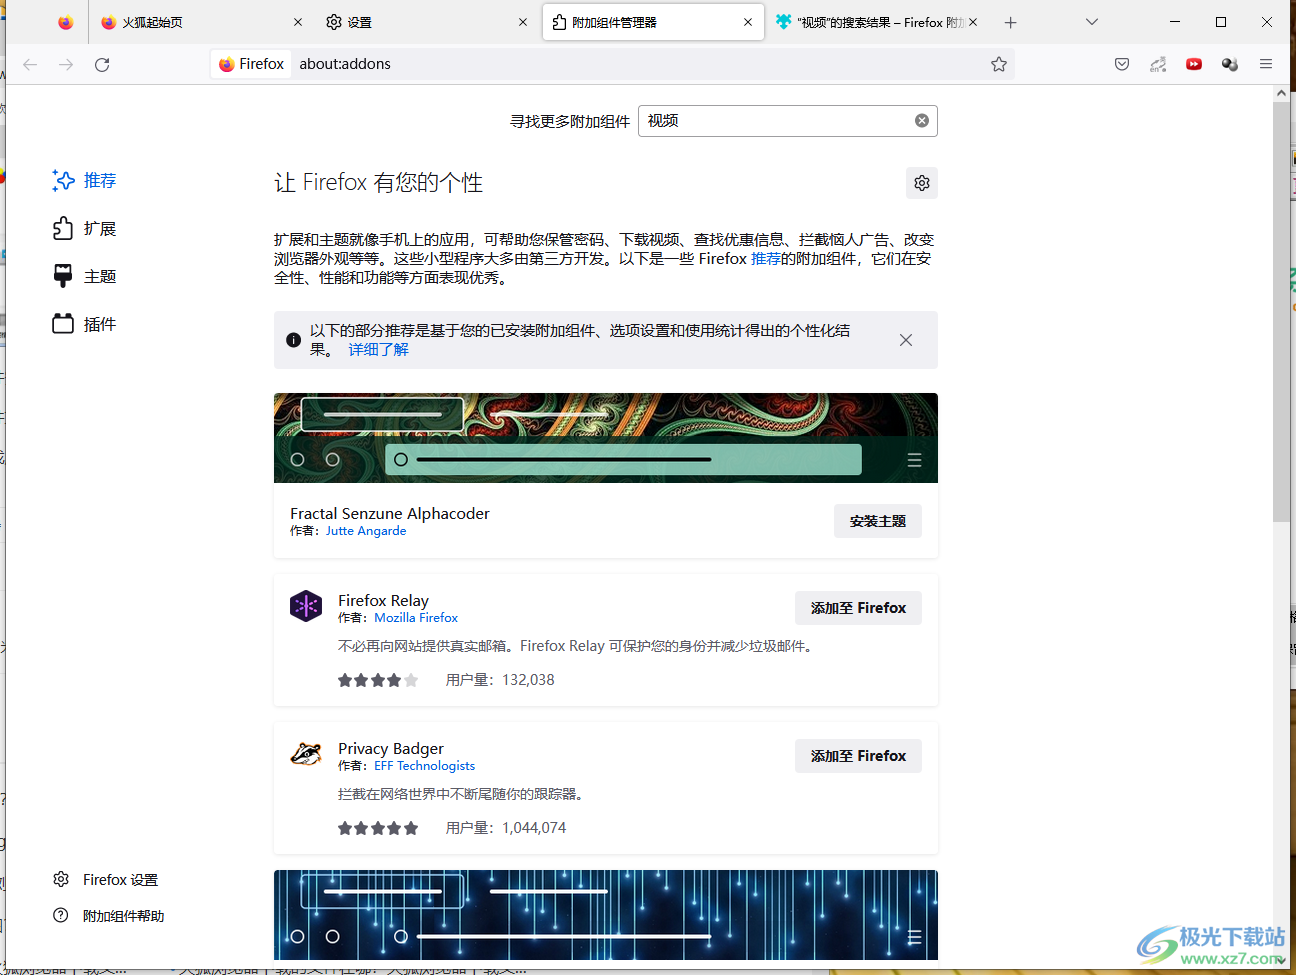Click the pinned Firefox tab

tap(65, 22)
